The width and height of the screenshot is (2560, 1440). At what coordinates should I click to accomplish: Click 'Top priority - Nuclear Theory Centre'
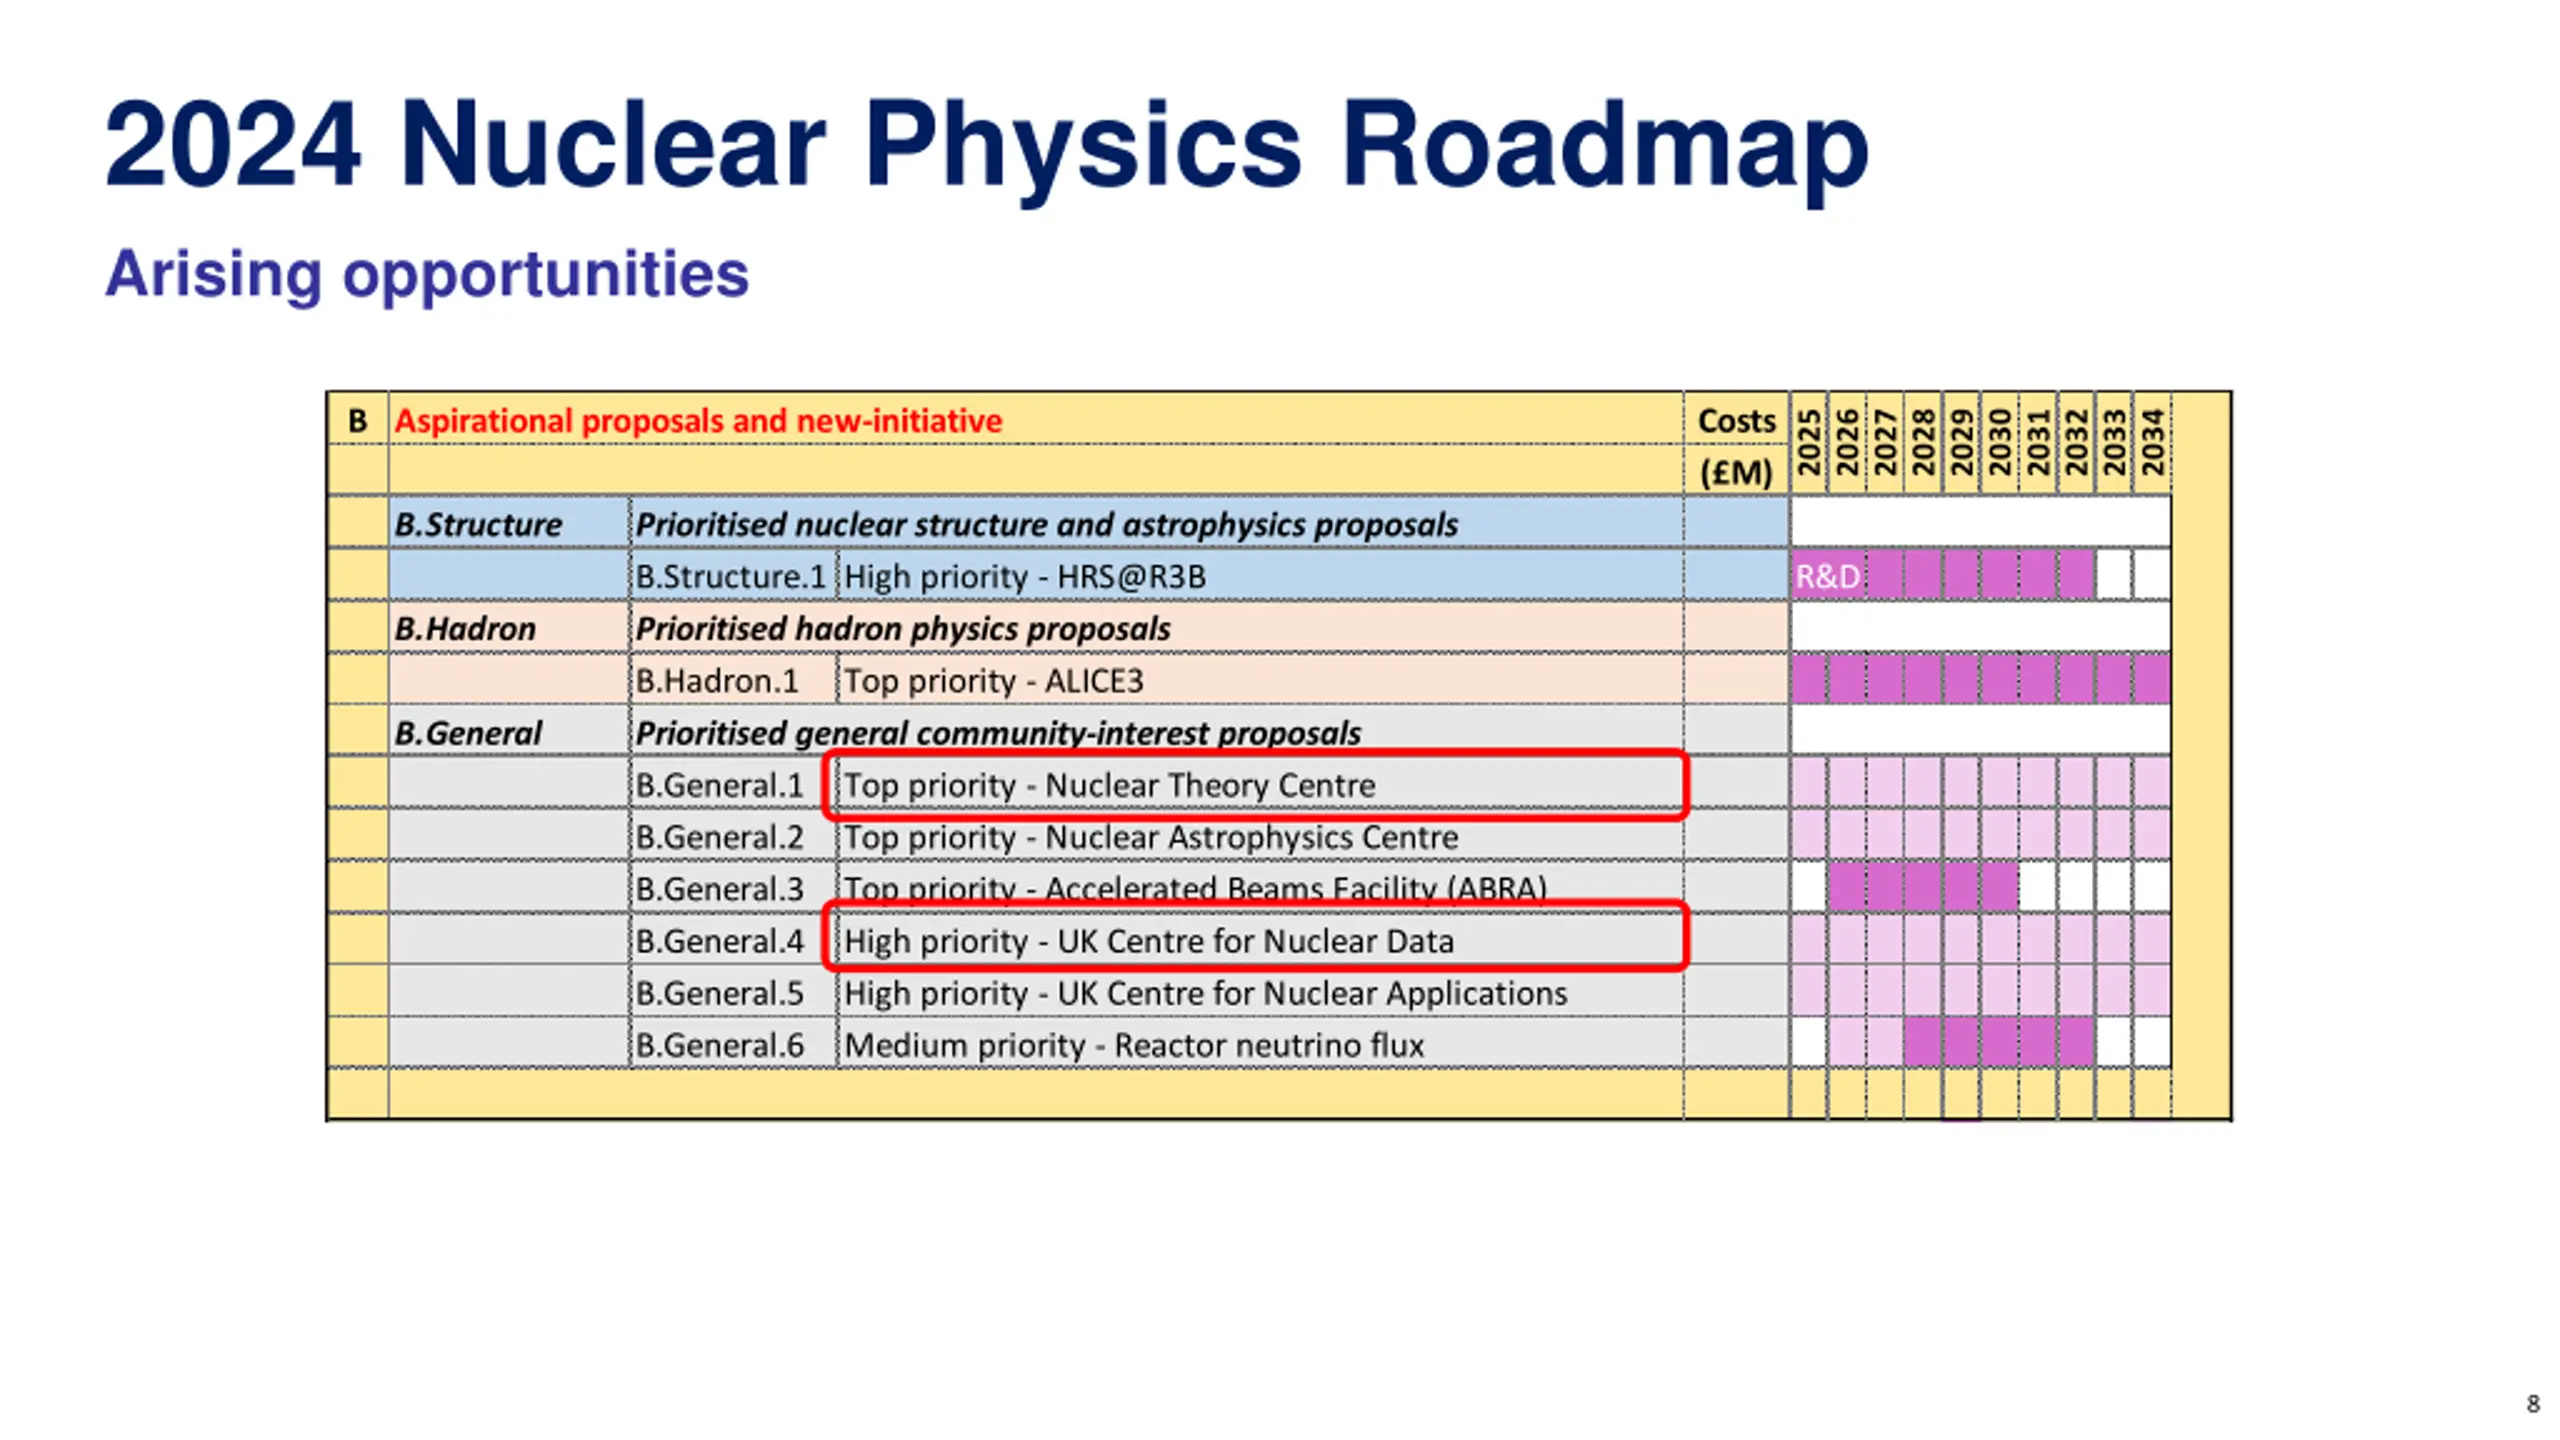tap(1109, 786)
